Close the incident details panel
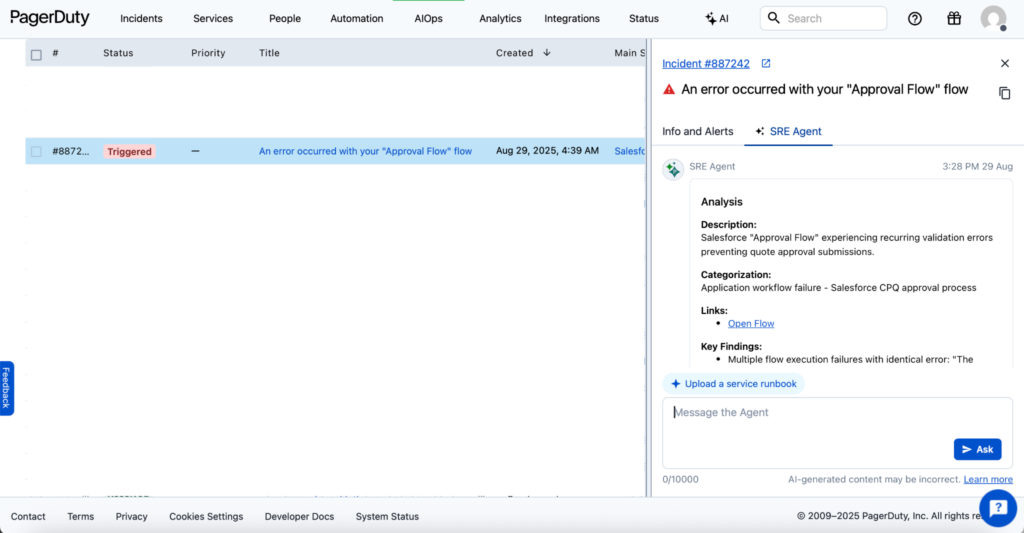 click(x=1005, y=63)
